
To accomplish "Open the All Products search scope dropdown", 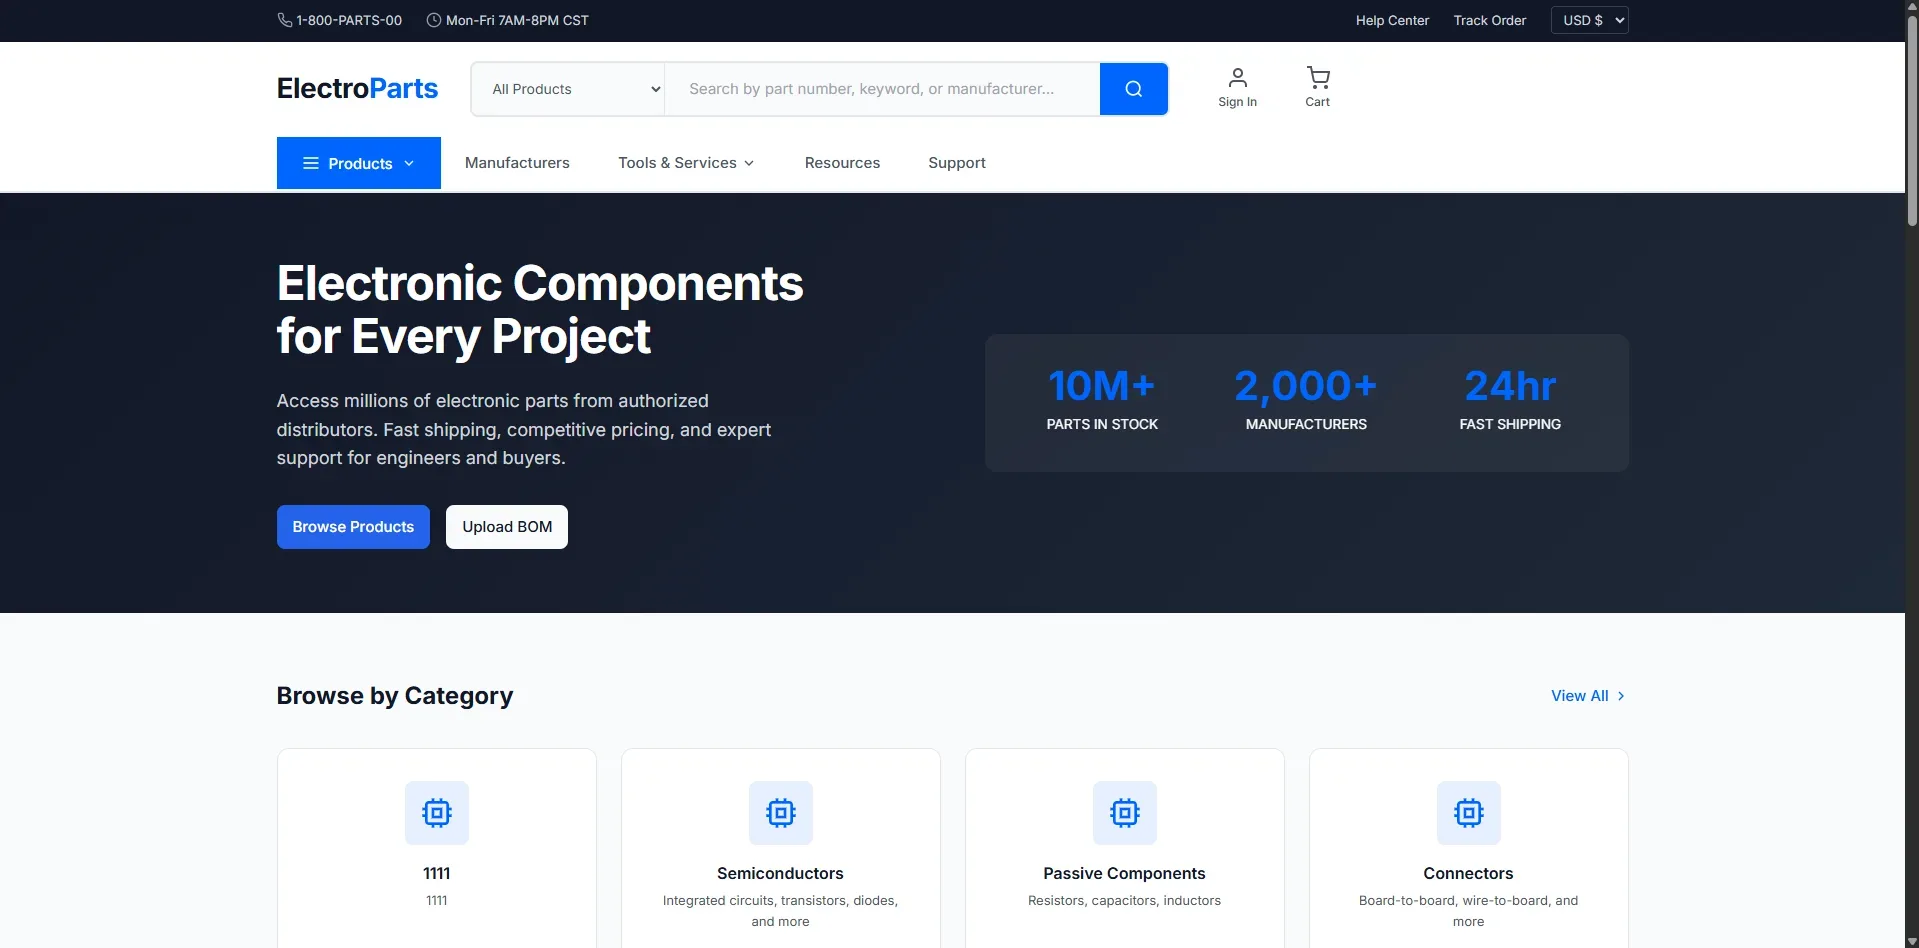I will coord(568,88).
